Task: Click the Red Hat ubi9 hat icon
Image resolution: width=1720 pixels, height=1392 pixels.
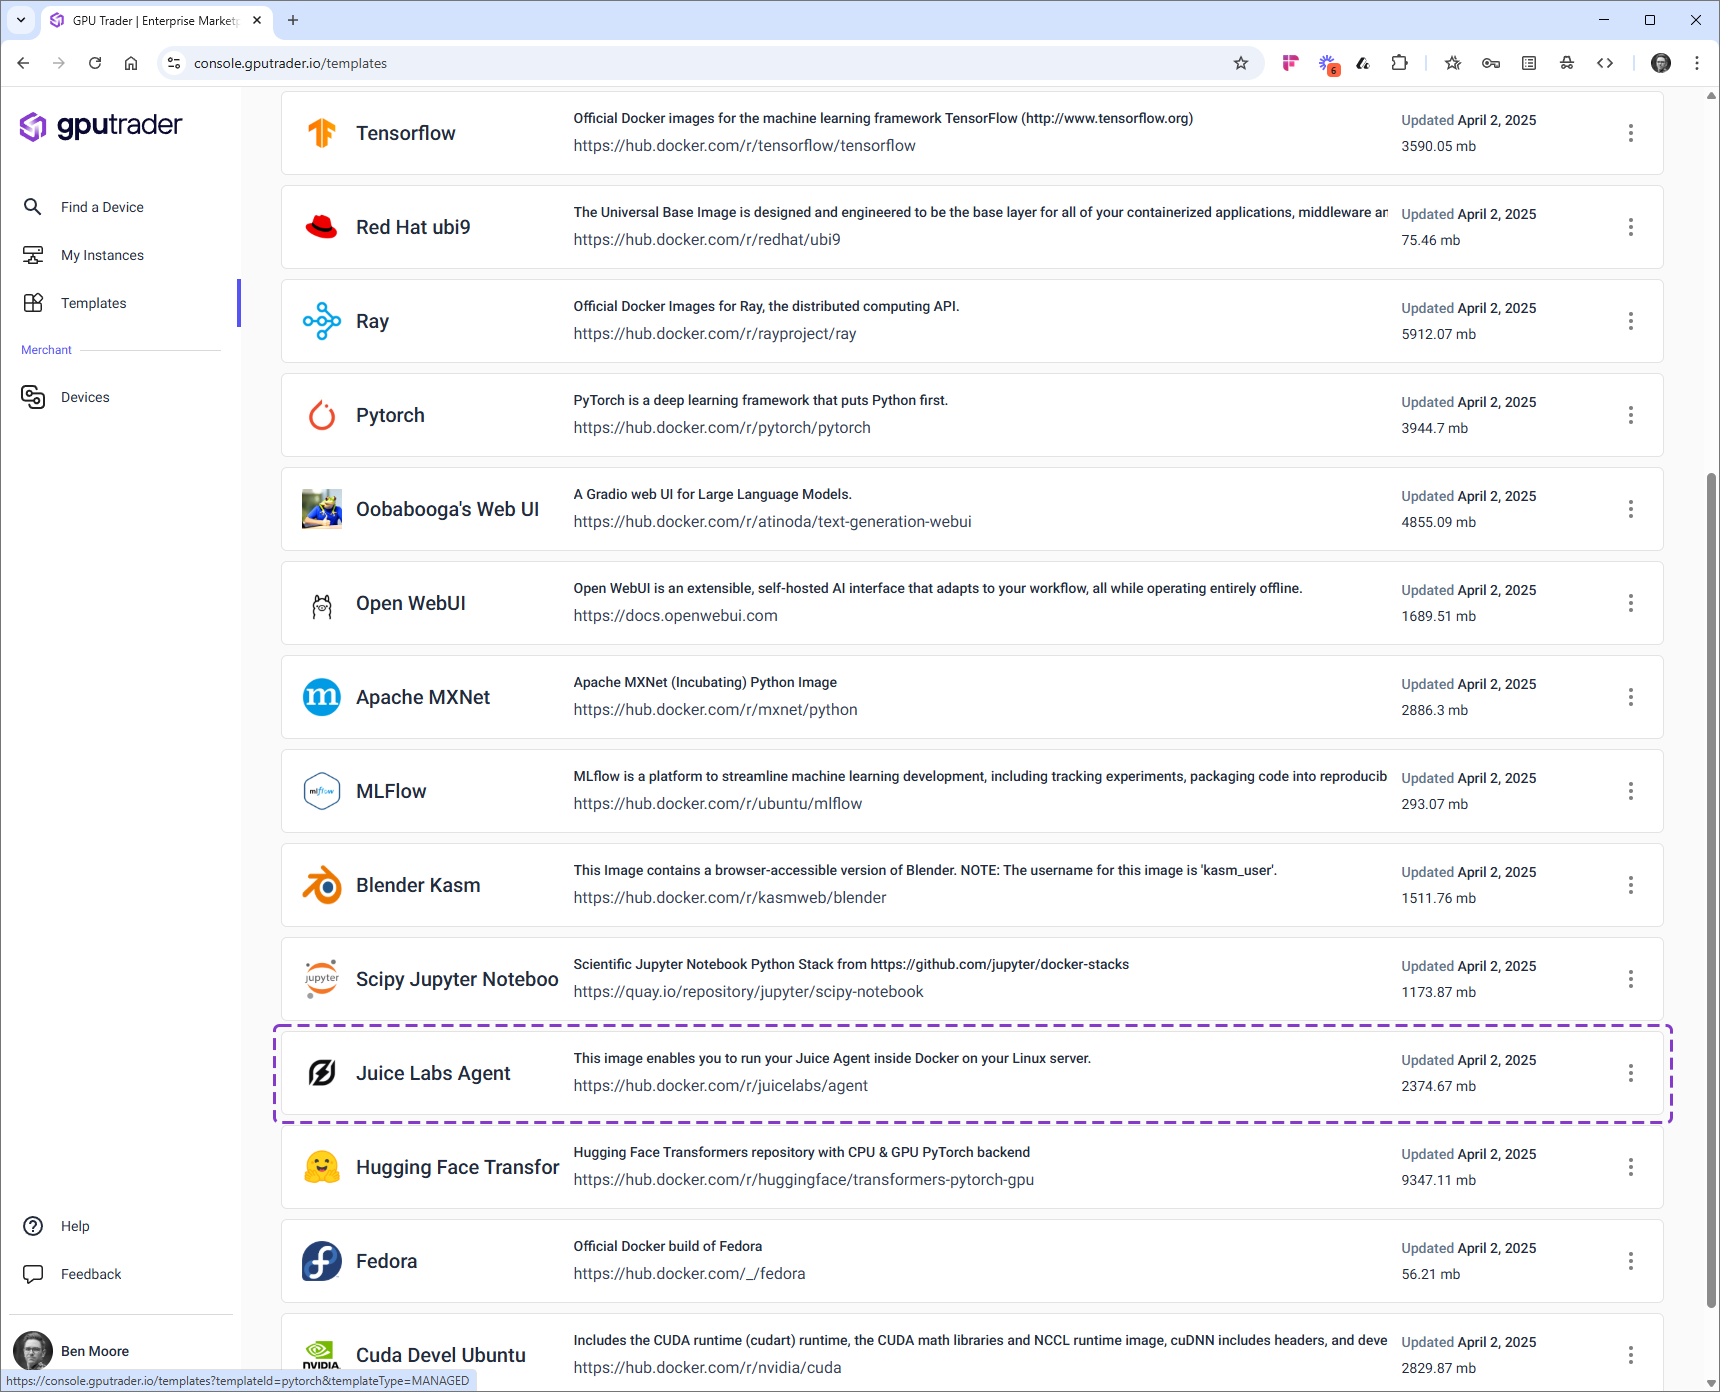Action: coord(322,227)
